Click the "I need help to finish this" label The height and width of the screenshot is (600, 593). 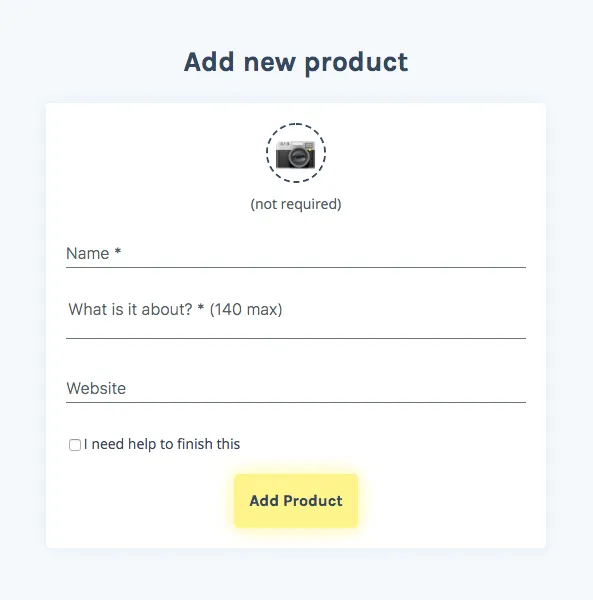[162, 444]
